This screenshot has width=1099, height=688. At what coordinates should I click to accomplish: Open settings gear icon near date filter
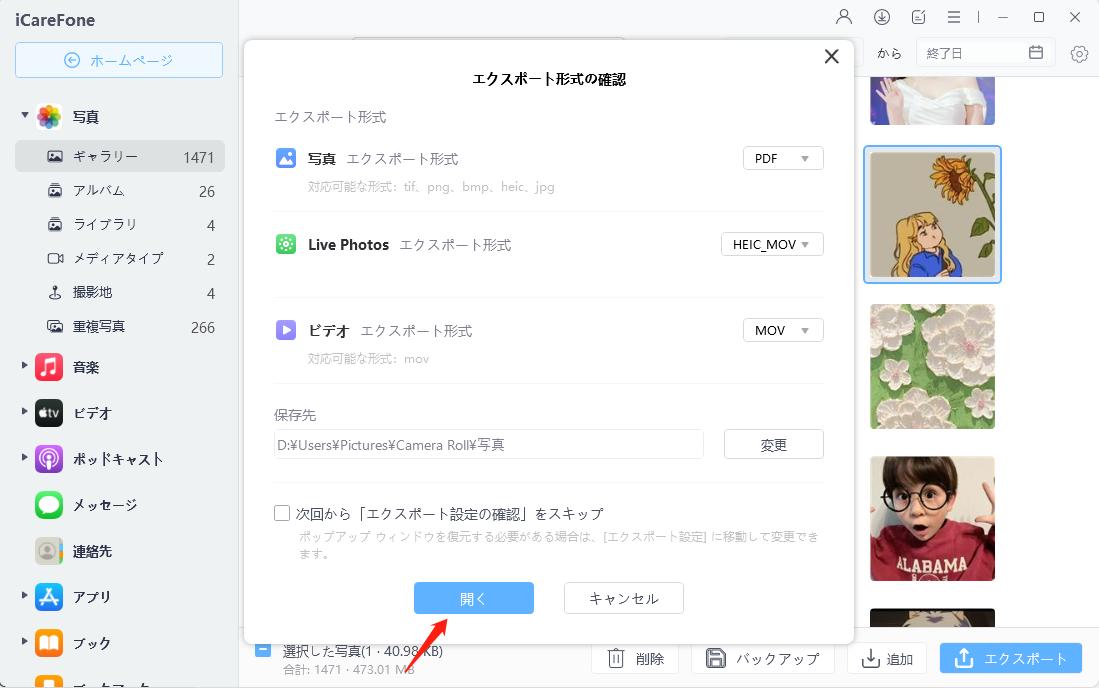[x=1079, y=54]
